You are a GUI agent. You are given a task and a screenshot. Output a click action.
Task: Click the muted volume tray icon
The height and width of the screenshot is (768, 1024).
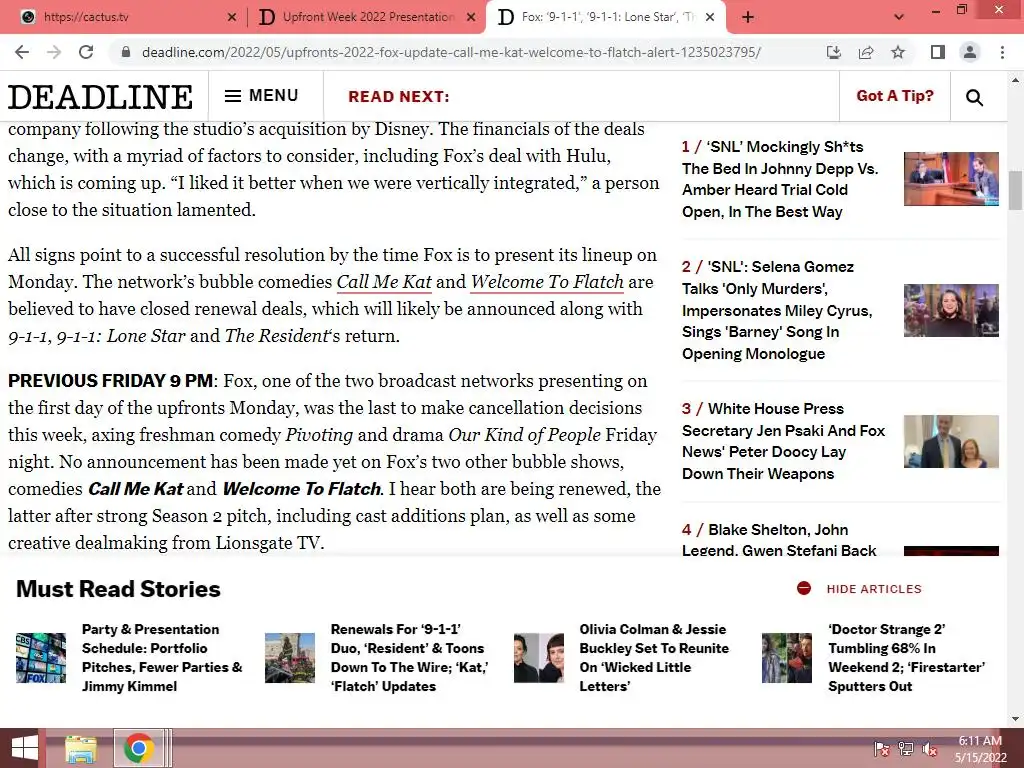click(930, 749)
